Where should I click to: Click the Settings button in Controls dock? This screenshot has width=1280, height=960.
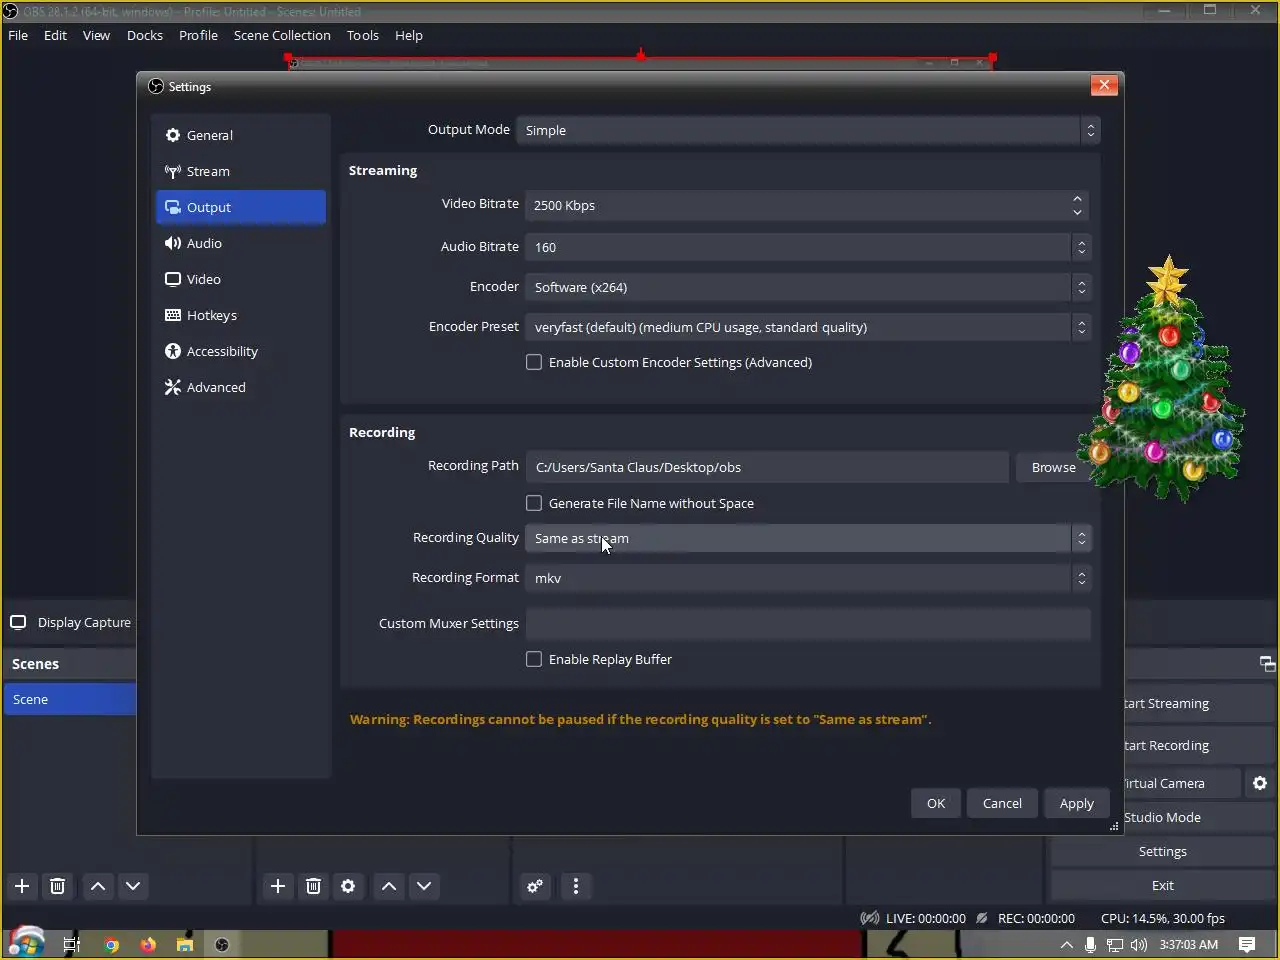pos(1163,851)
